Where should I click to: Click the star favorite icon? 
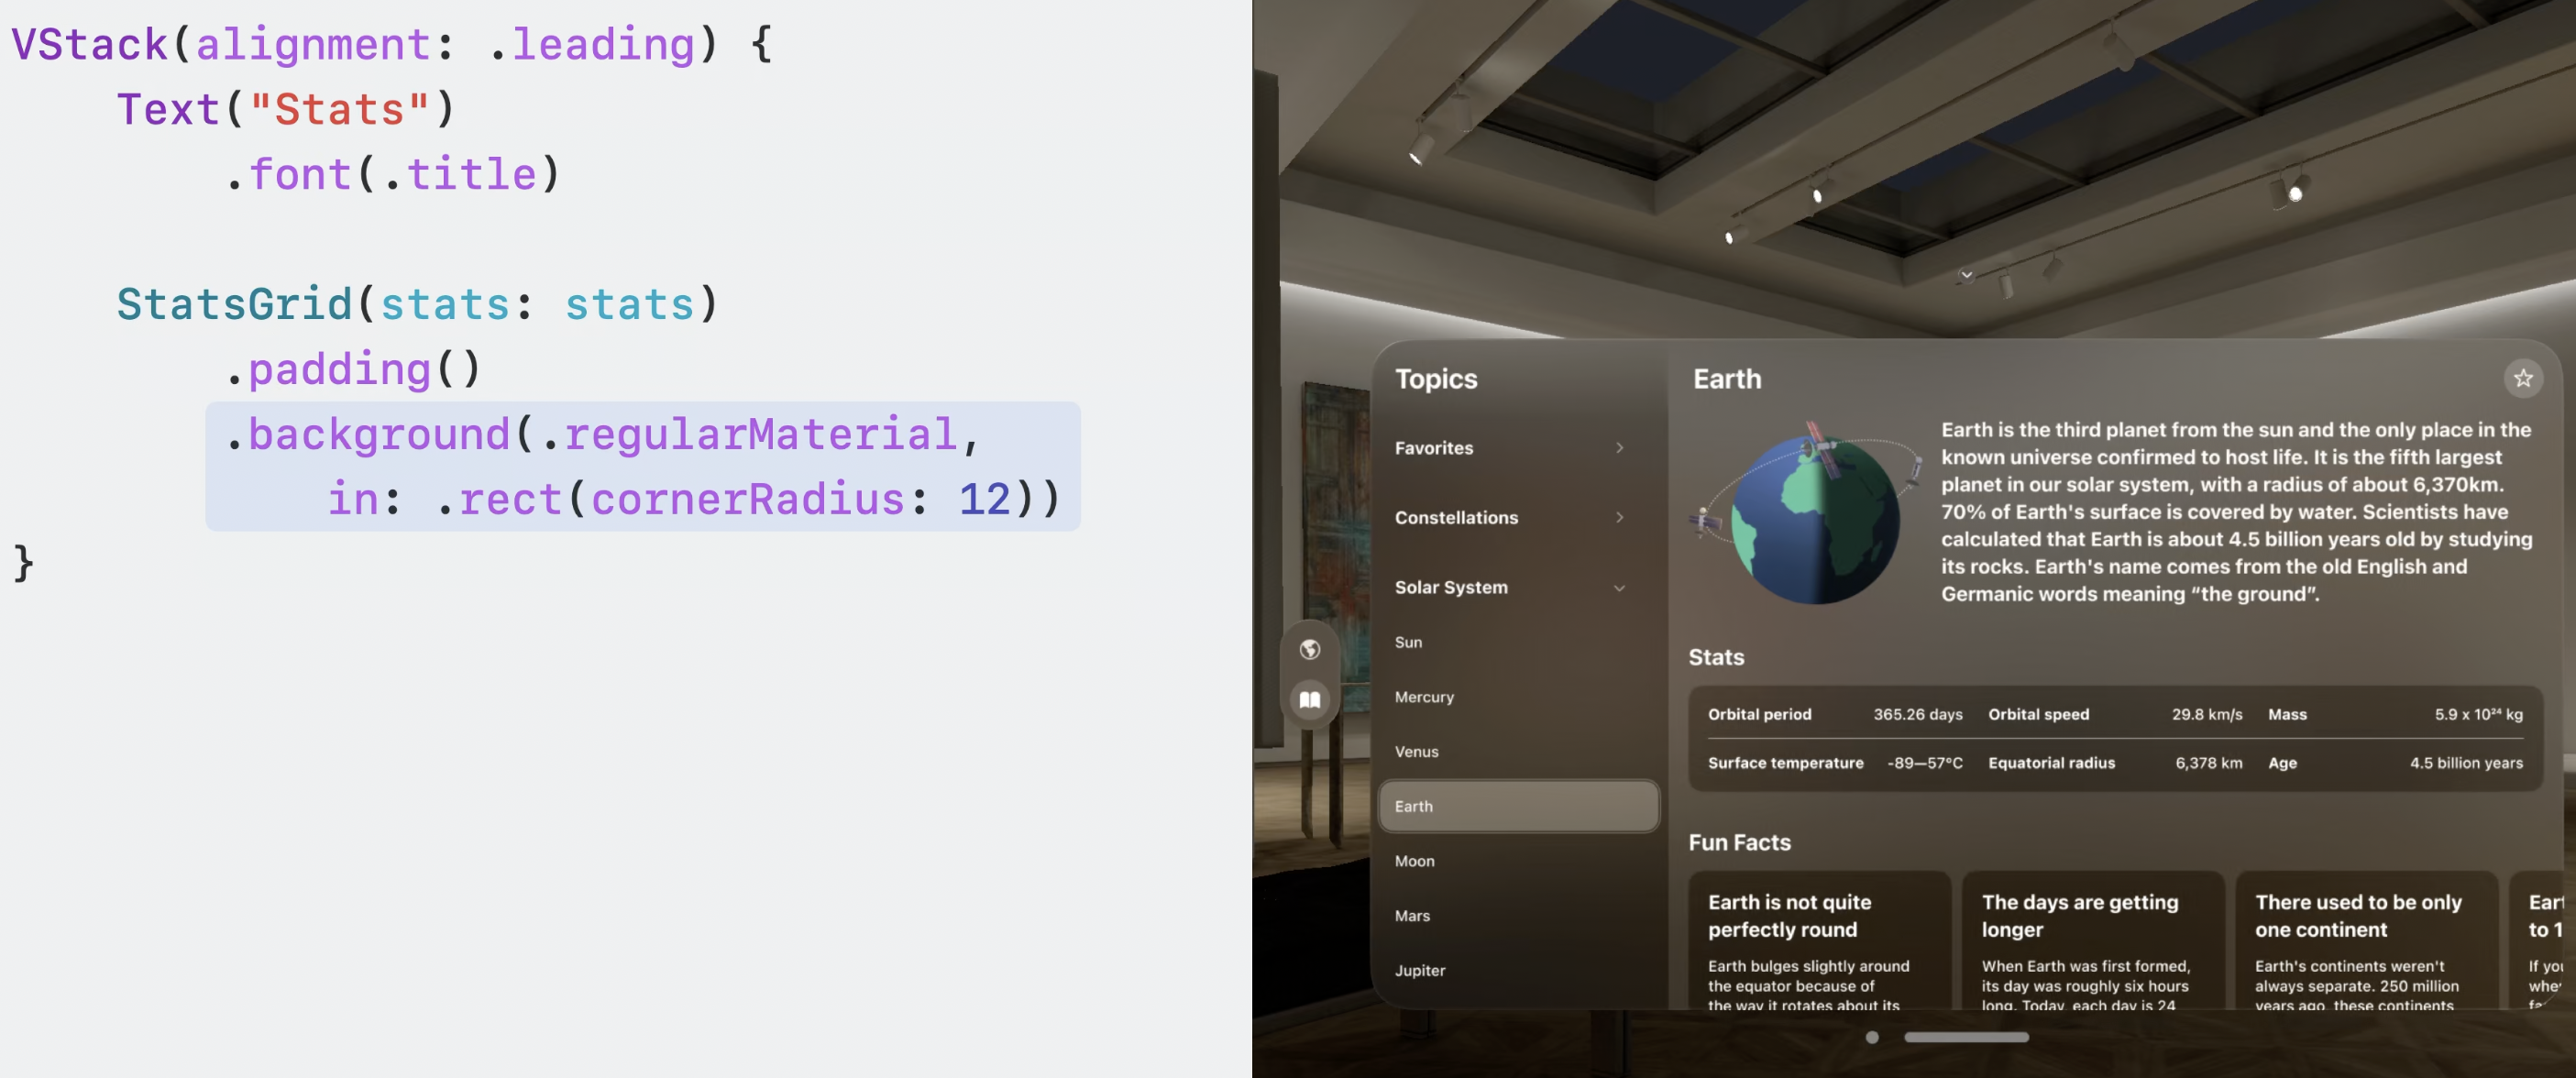(x=2522, y=378)
